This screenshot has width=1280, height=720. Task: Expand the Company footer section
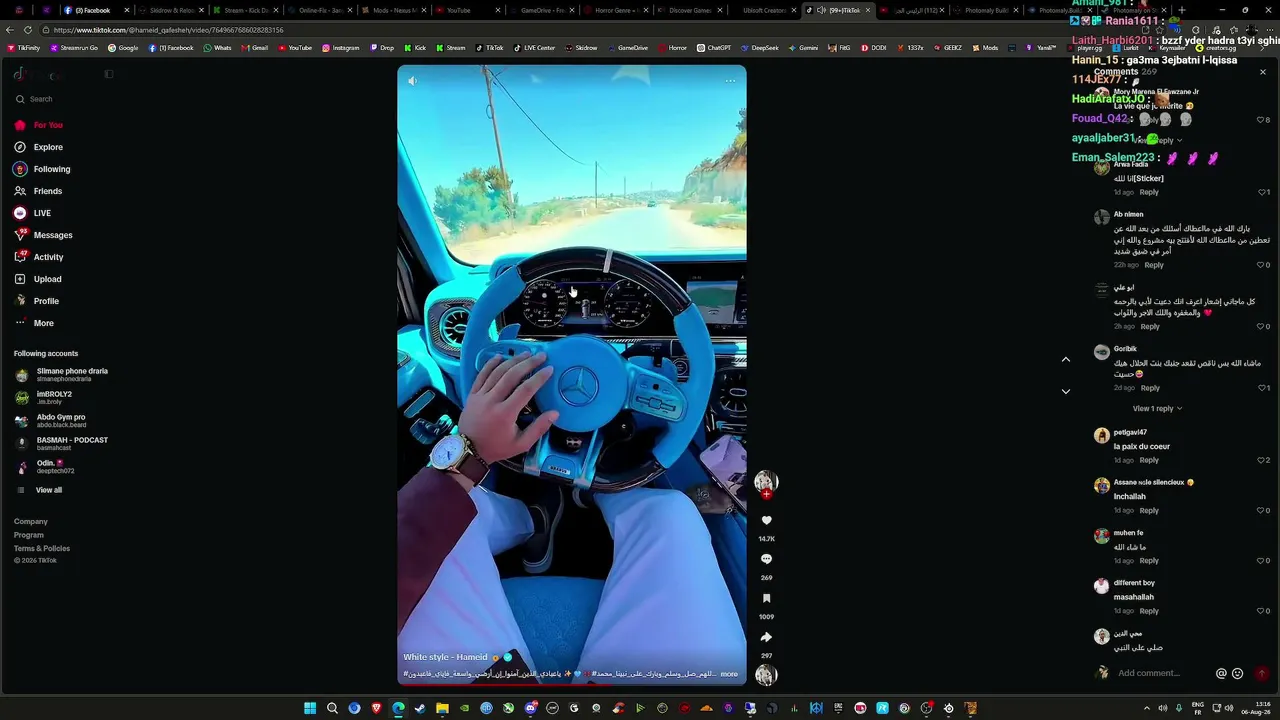point(31,521)
